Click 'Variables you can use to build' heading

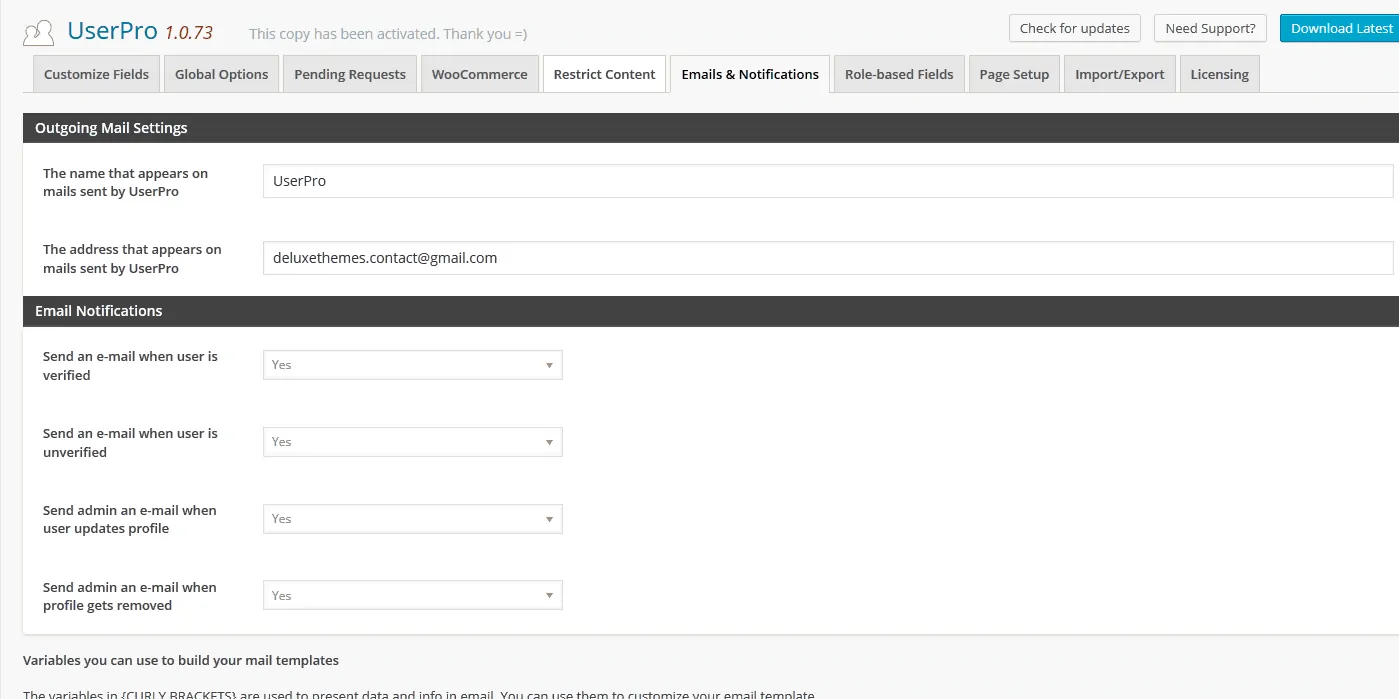point(181,660)
